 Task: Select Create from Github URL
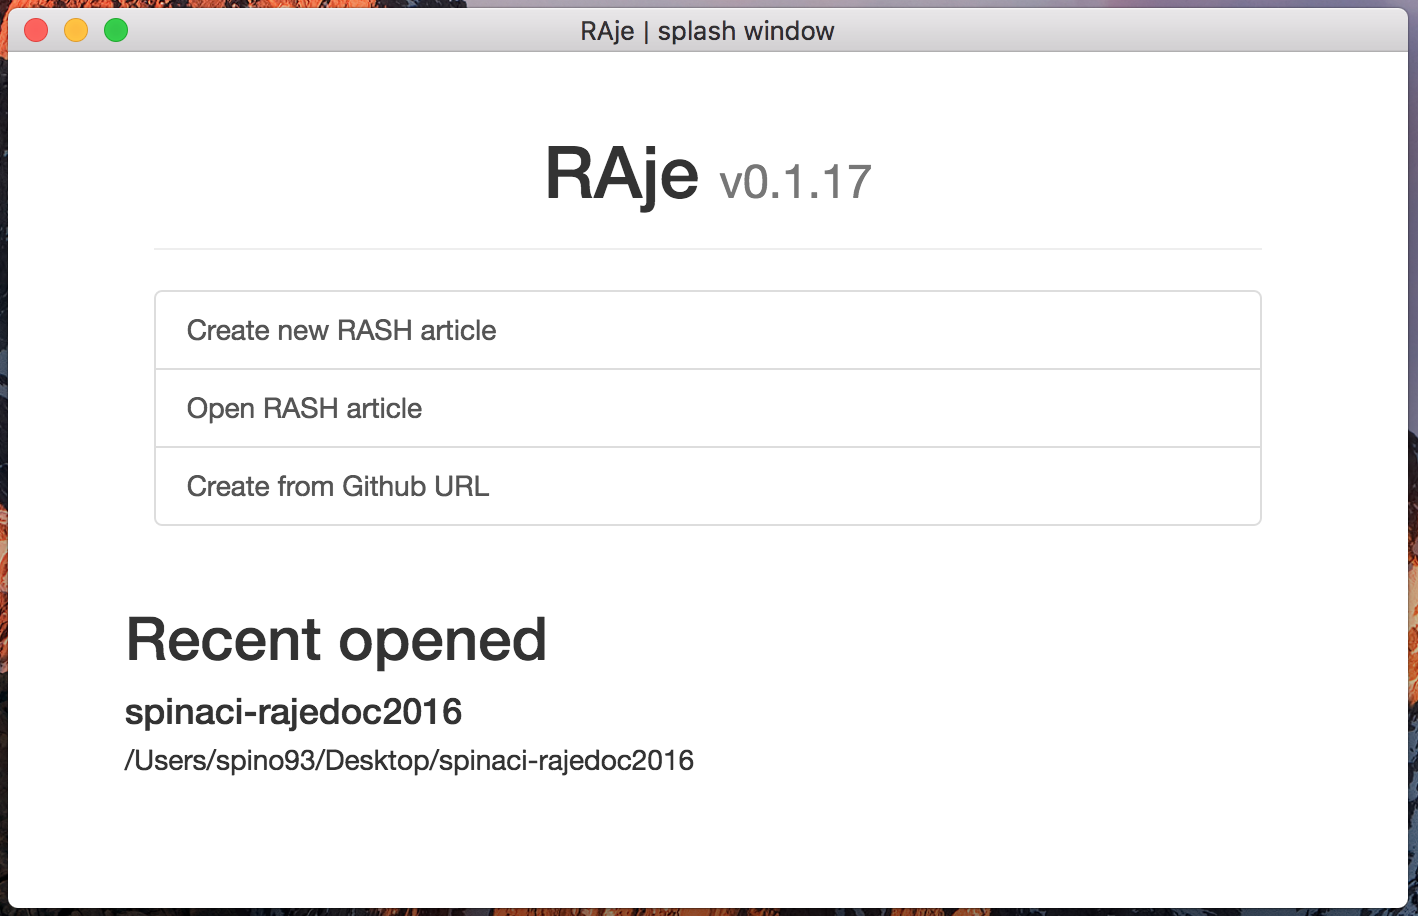(708, 486)
